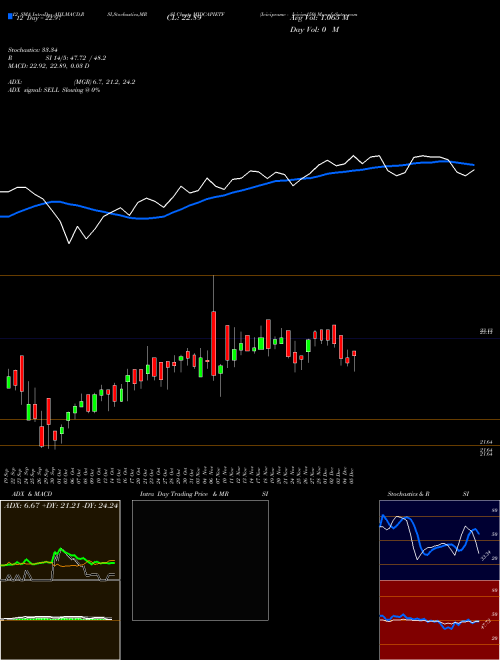Click the 21.64 price label on the axis
The image size is (500, 660).
[486, 442]
